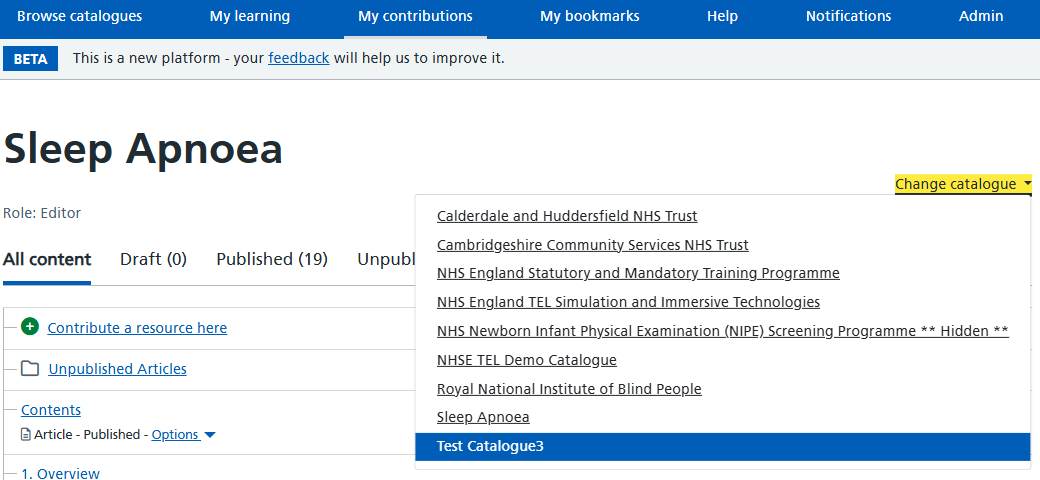Click the Sleep Apnoea page heading
The height and width of the screenshot is (480, 1040).
click(143, 149)
